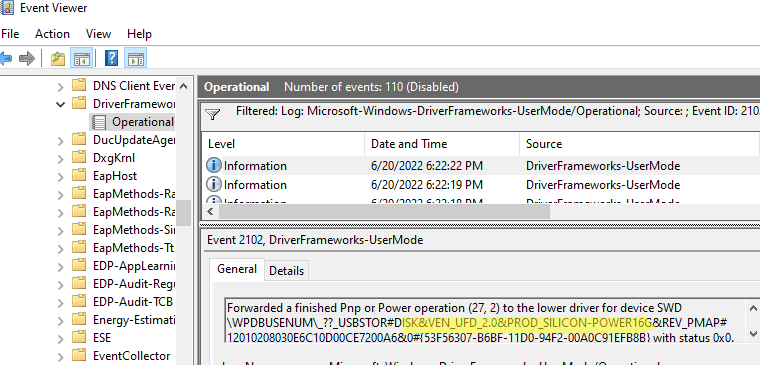Sort by the Date and Time column header
This screenshot has width=760, height=365.
[442, 144]
